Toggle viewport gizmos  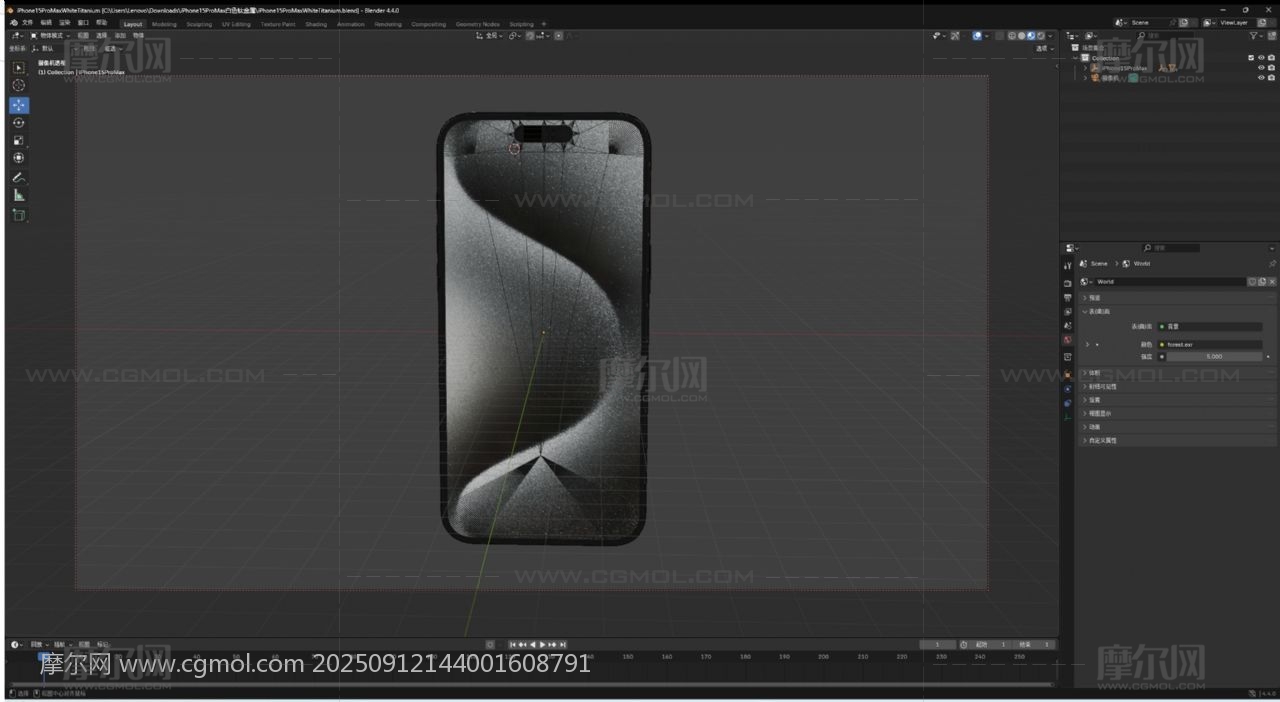[955, 35]
